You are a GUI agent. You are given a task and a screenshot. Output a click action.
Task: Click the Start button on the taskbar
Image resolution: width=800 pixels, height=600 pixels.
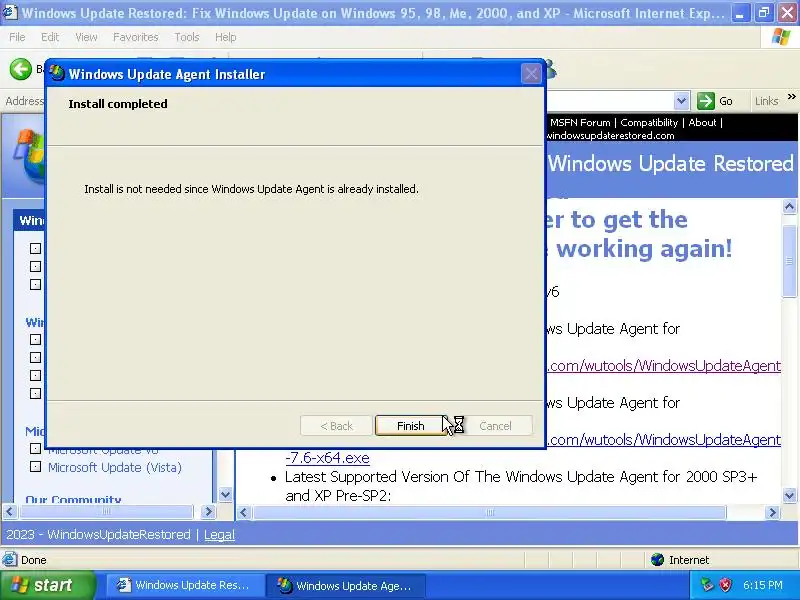(x=48, y=585)
